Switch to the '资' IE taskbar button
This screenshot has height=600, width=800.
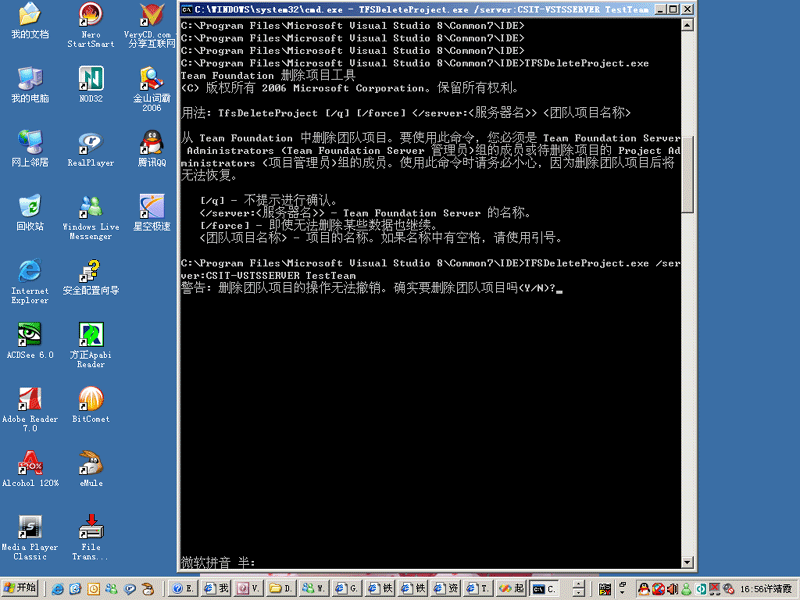445,588
